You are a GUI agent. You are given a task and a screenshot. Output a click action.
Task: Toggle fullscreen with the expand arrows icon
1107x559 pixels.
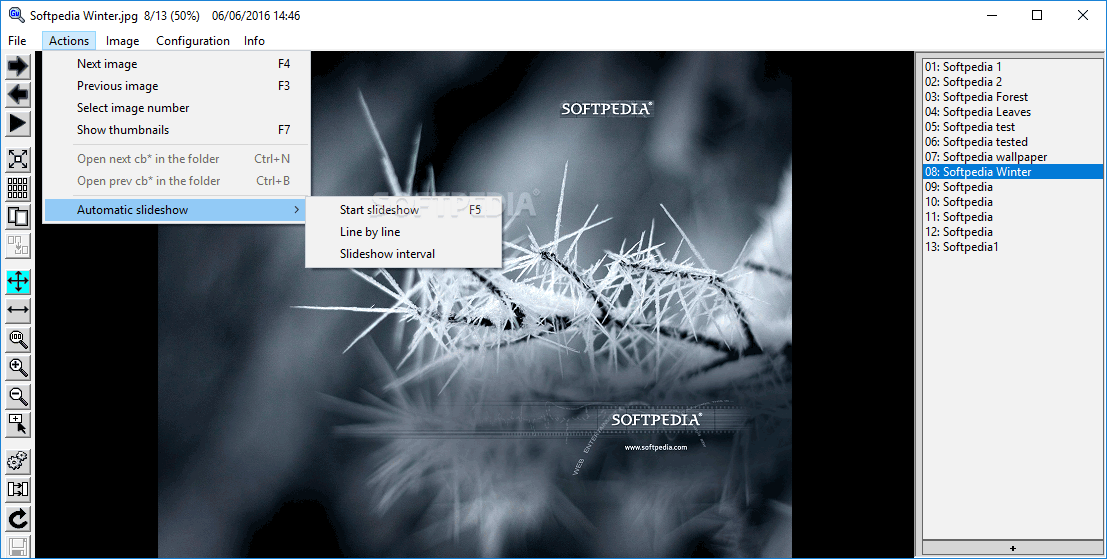(x=18, y=160)
